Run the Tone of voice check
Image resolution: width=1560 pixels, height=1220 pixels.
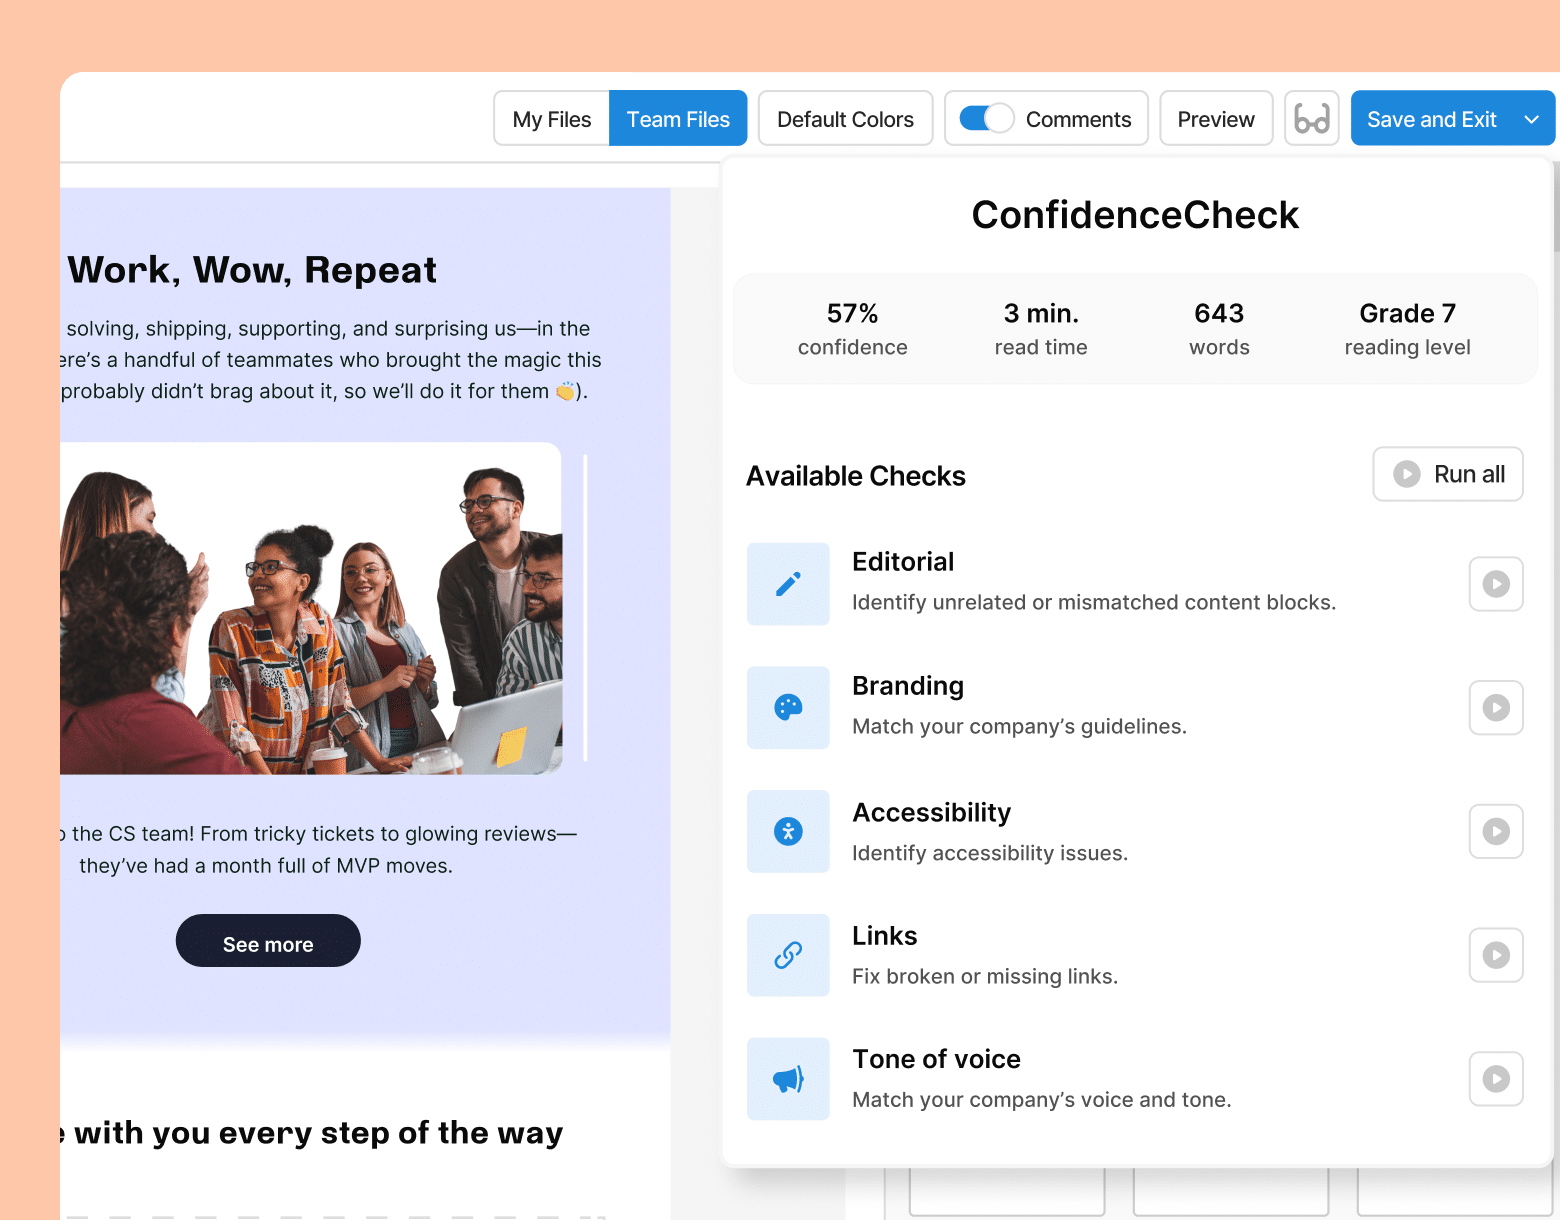point(1495,1078)
